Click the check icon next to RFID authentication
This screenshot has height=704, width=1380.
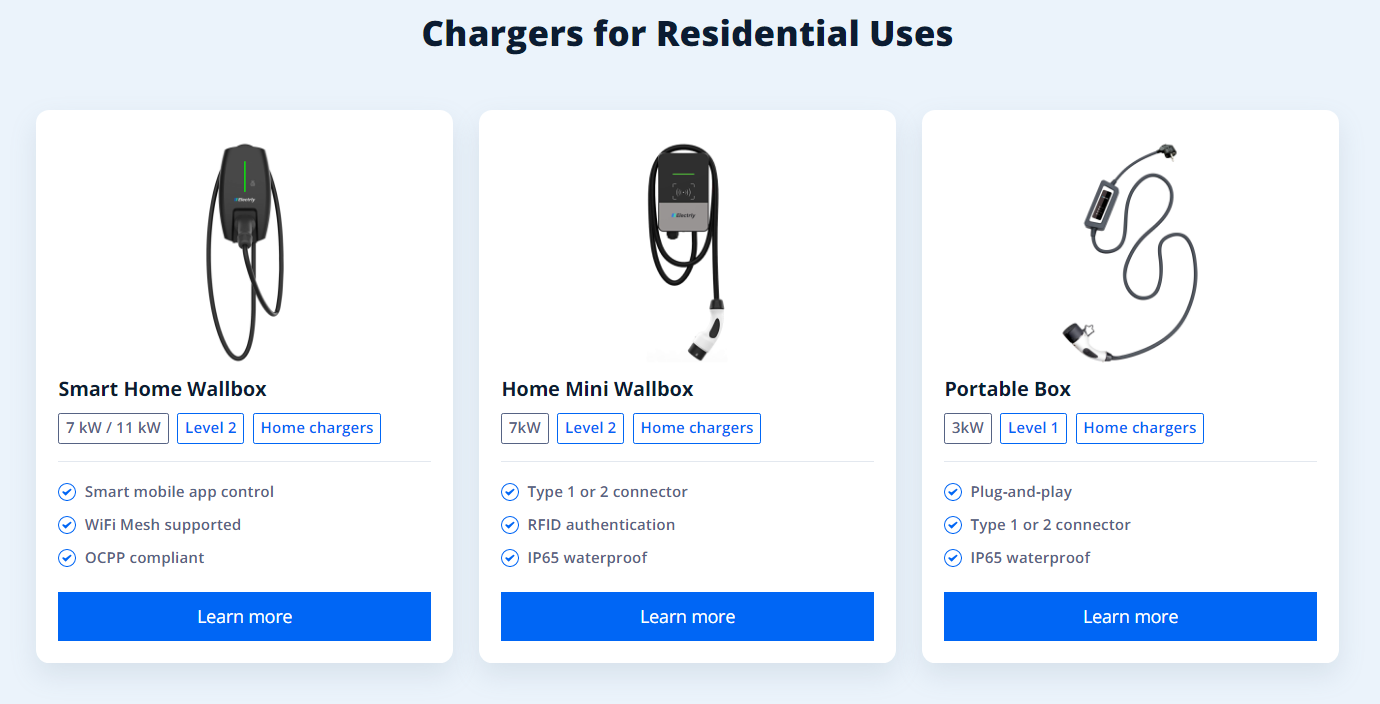pyautogui.click(x=510, y=525)
